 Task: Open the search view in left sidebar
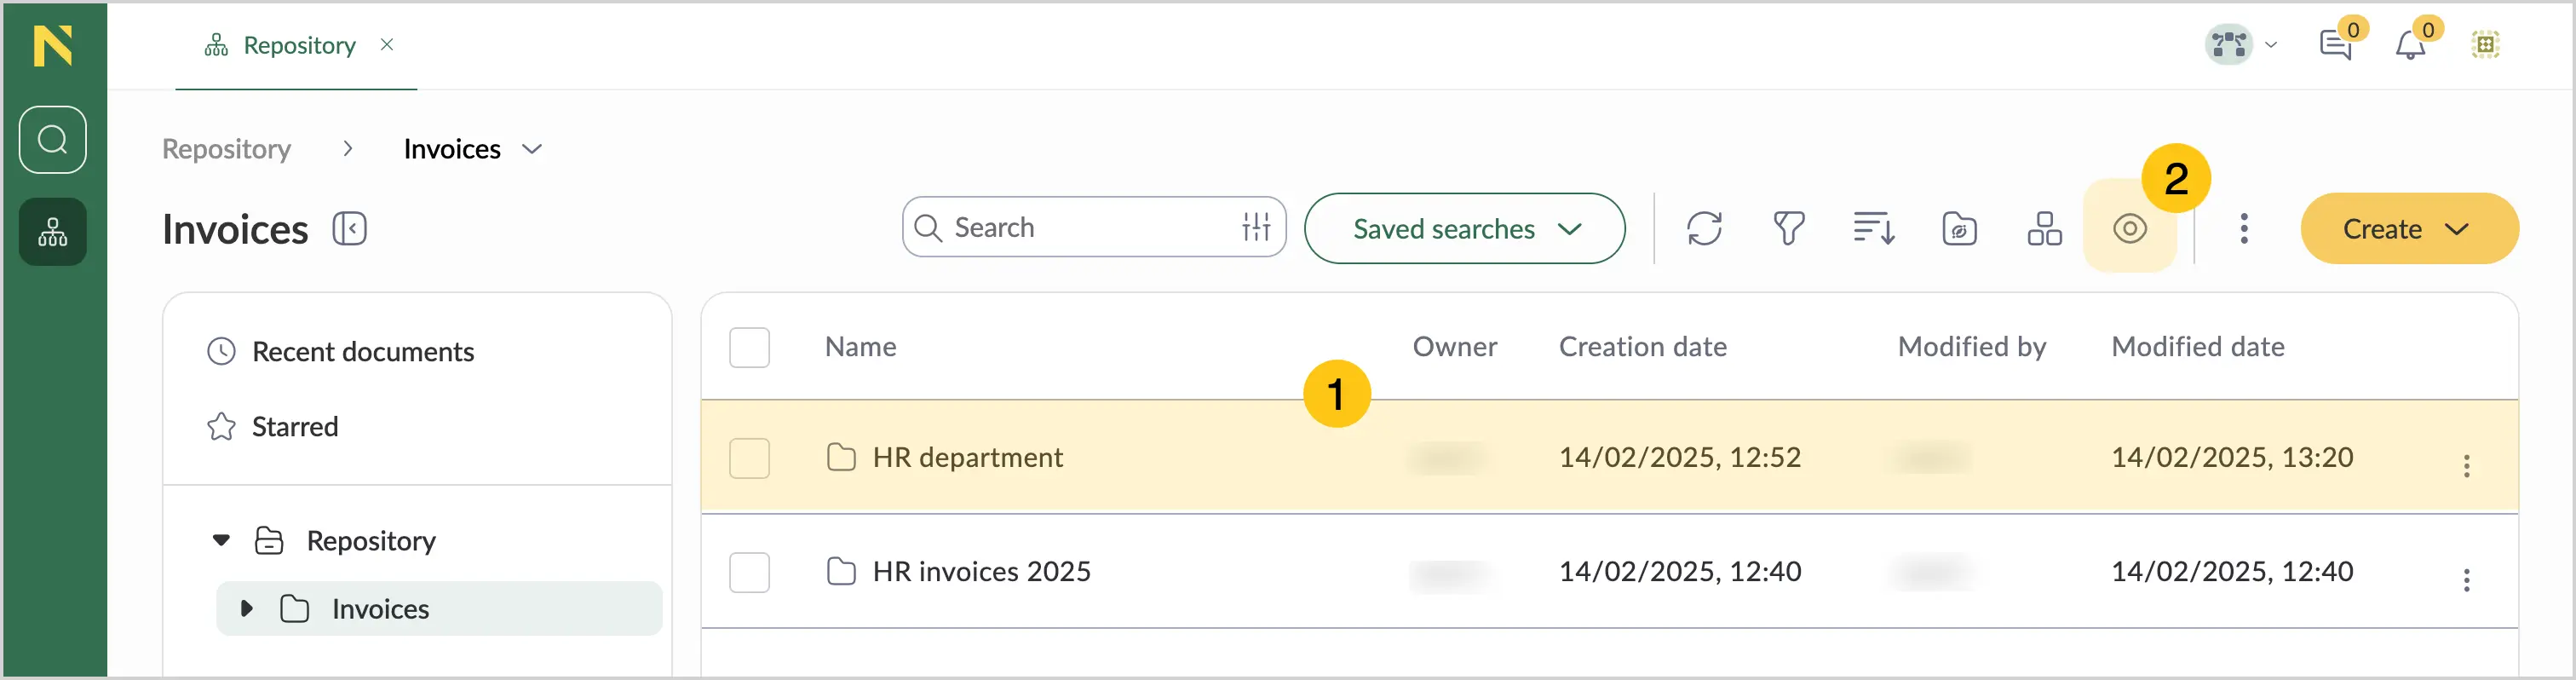point(53,140)
